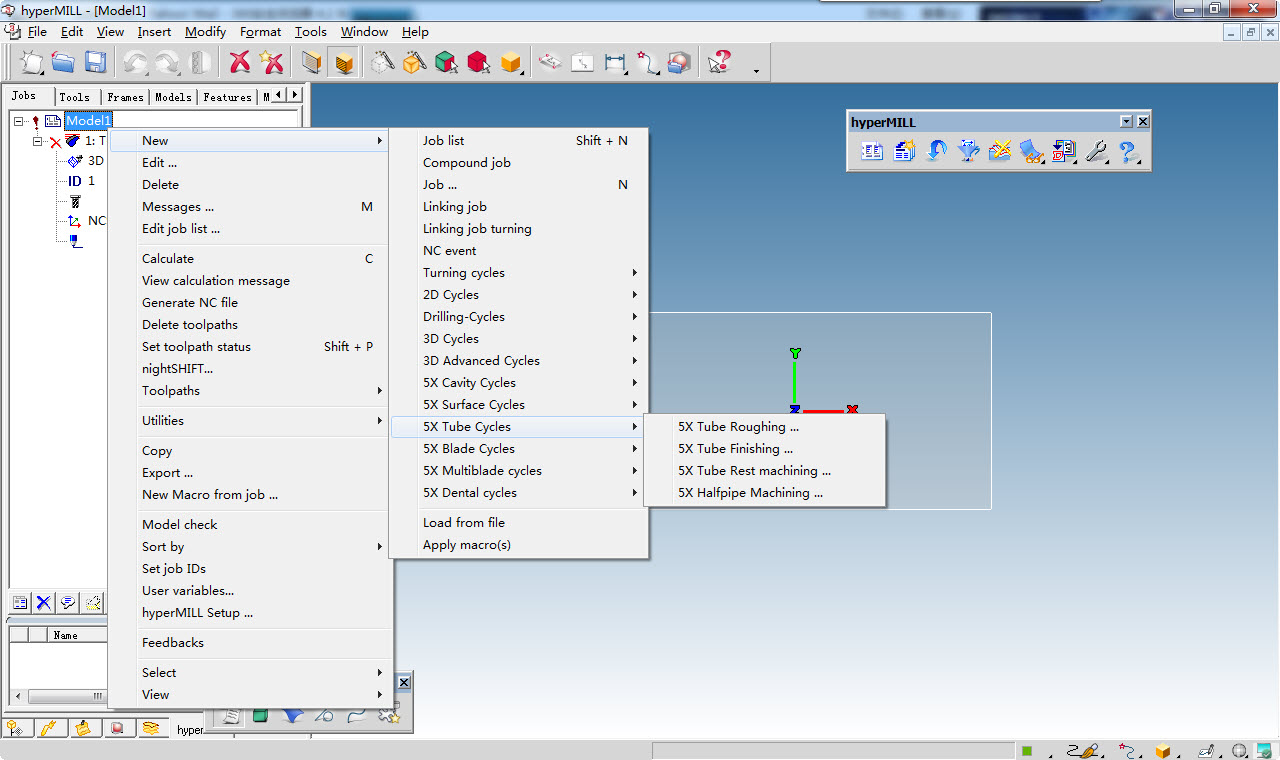Click the orange layers icon bottom tab
The width and height of the screenshot is (1280, 760).
point(151,728)
